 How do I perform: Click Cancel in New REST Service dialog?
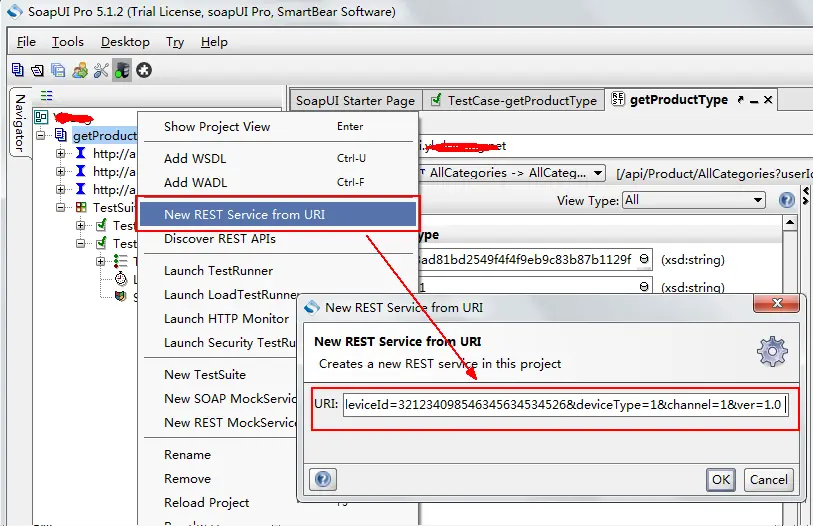pyautogui.click(x=768, y=479)
